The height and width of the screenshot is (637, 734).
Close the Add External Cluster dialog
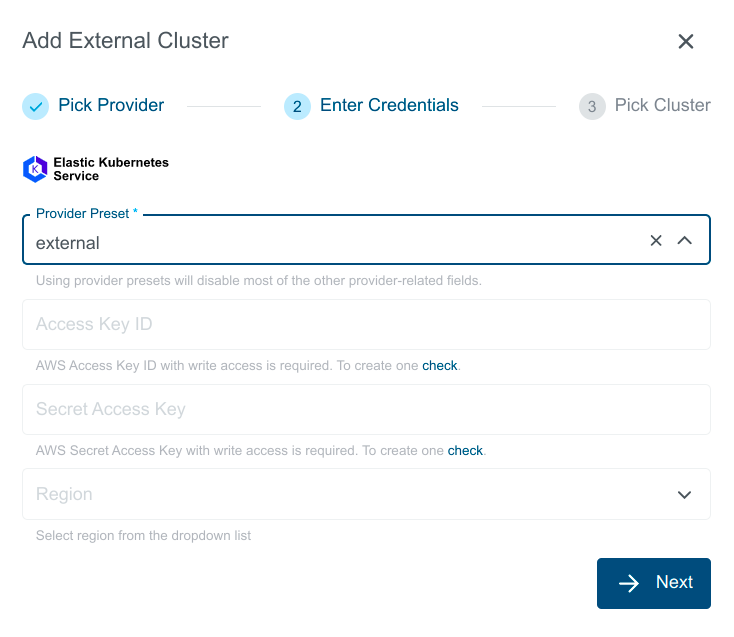click(685, 41)
